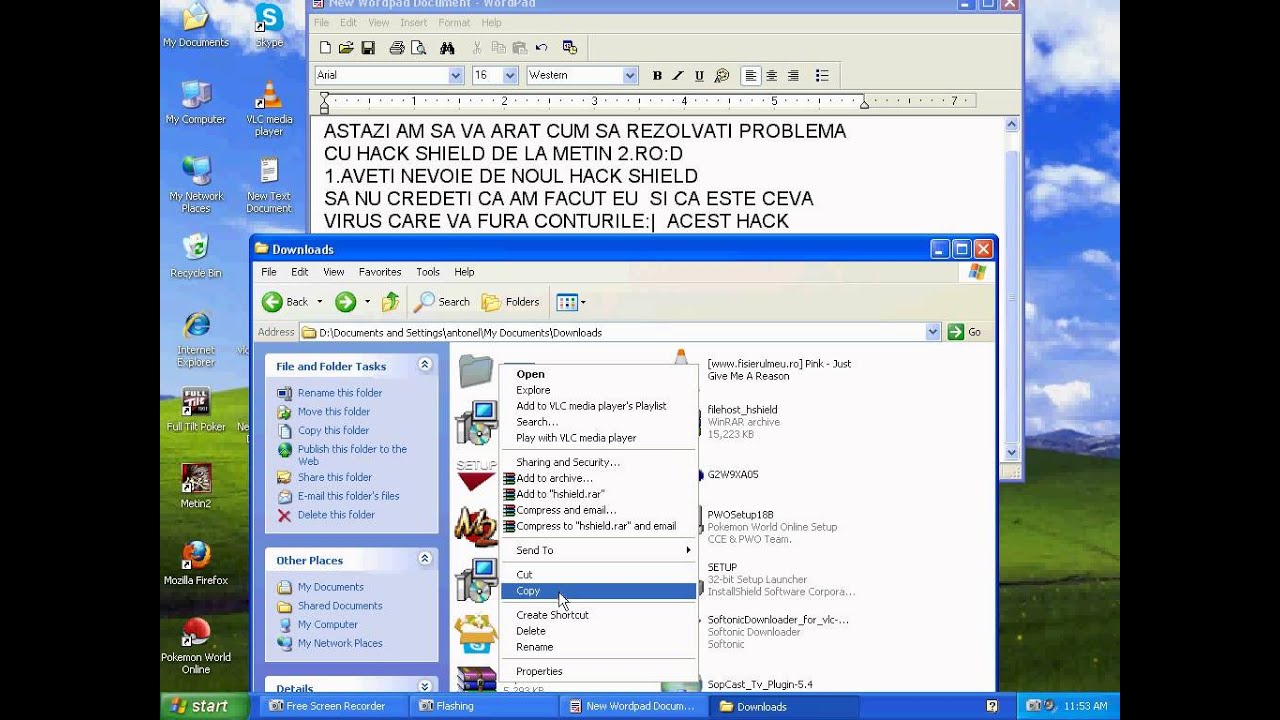The height and width of the screenshot is (720, 1280).
Task: Open Metin2 desktop icon
Action: [x=196, y=486]
